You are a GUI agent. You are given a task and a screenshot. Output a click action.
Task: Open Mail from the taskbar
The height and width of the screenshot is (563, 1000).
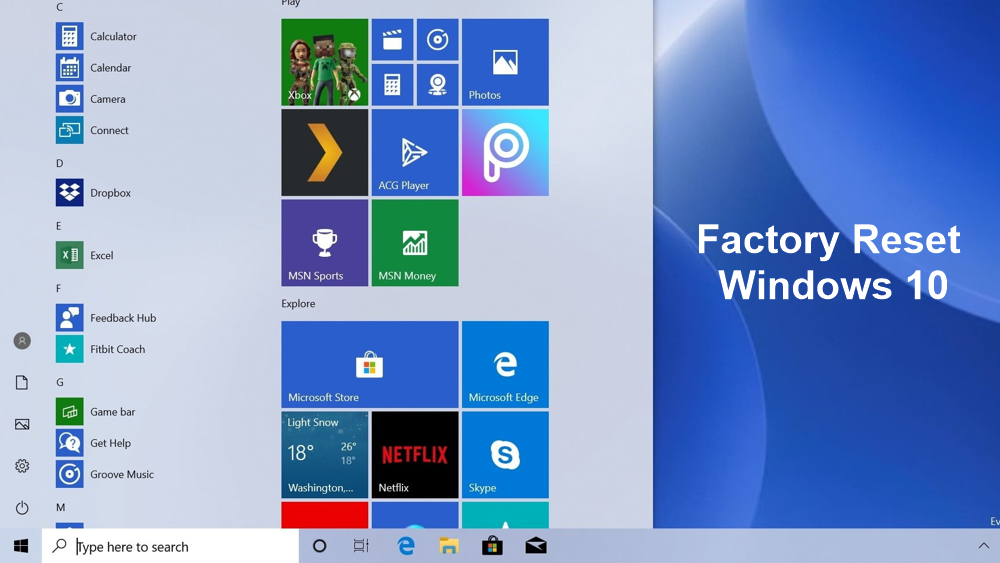[536, 546]
